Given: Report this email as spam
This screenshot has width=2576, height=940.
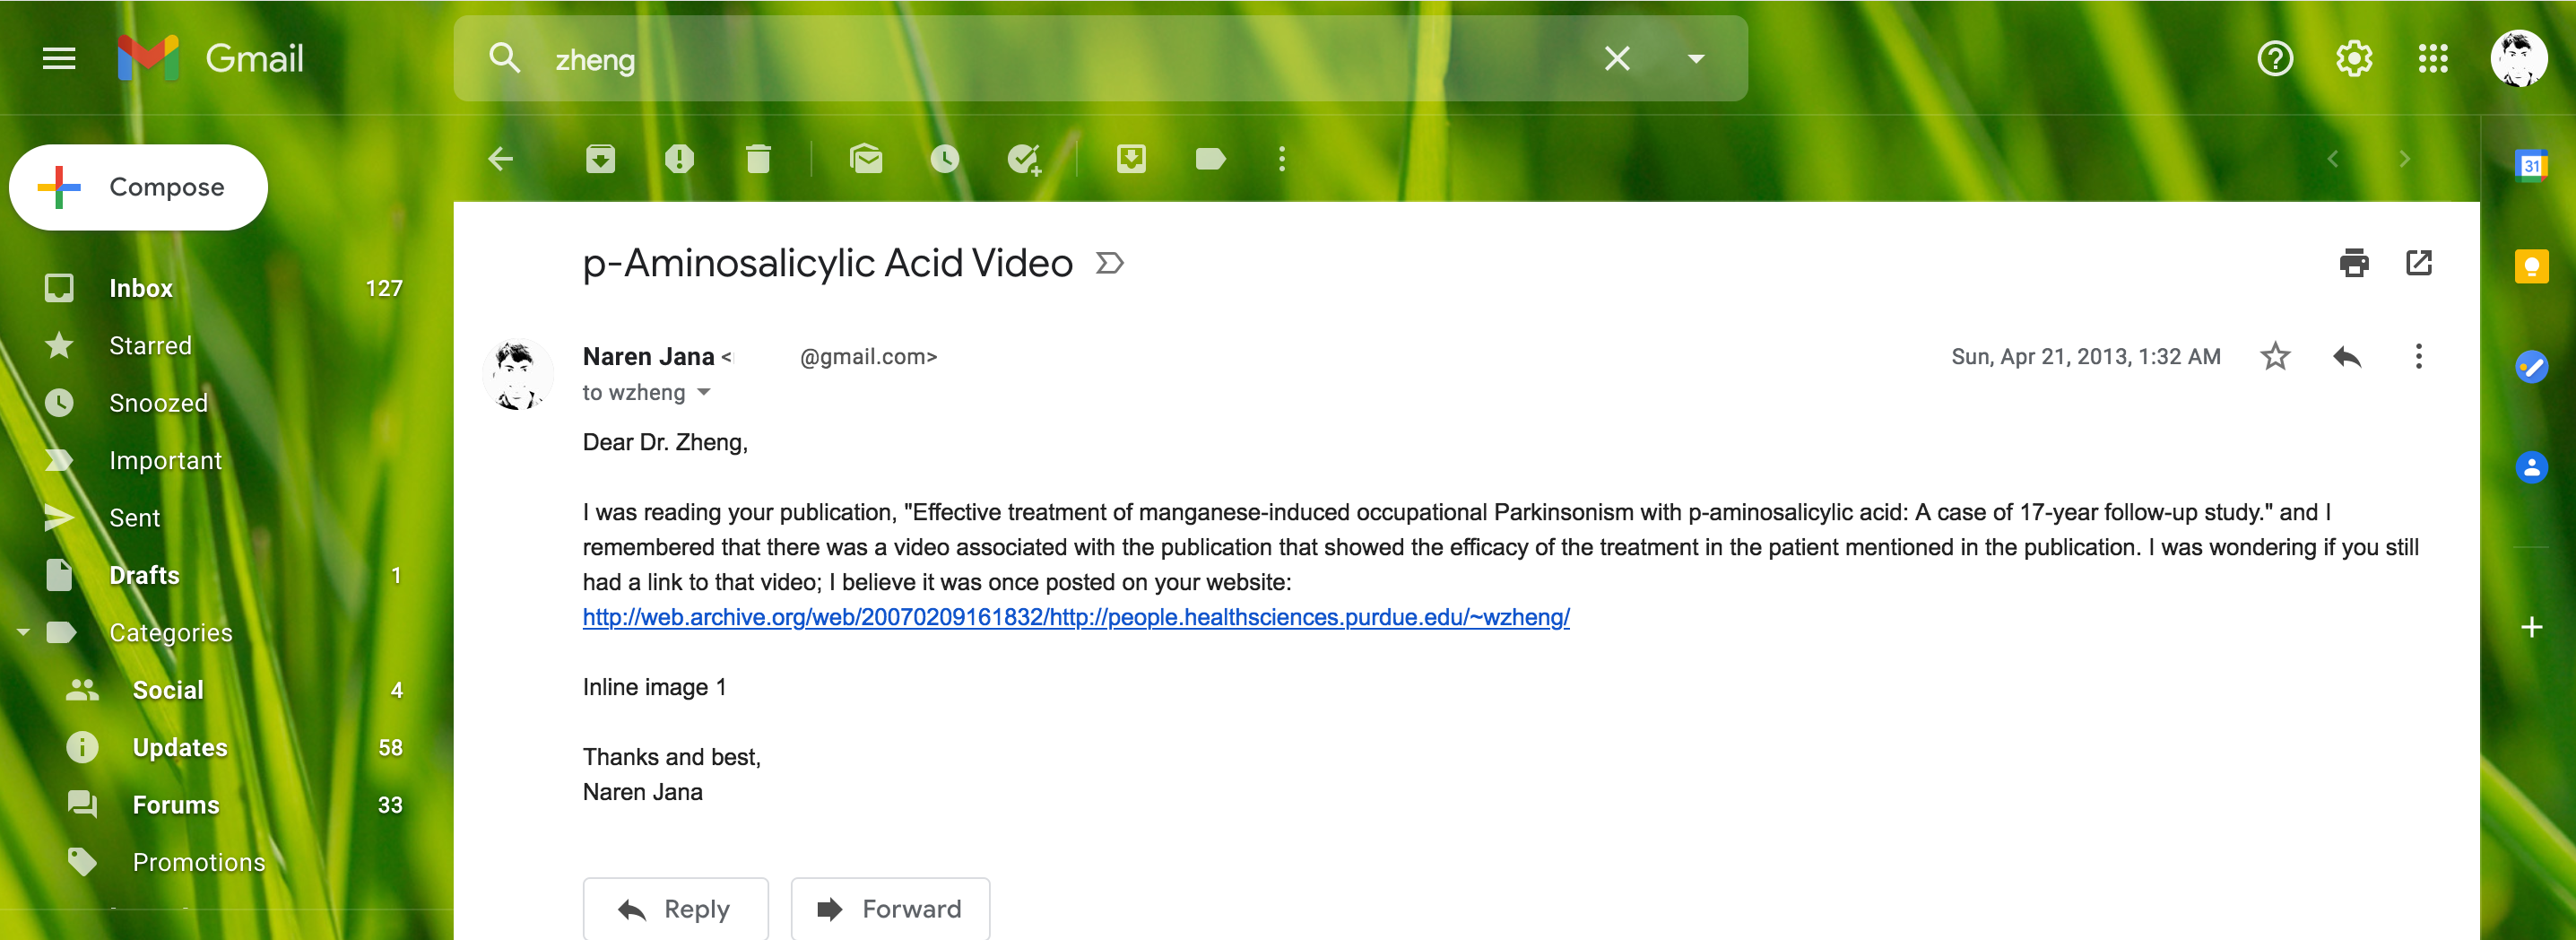Looking at the screenshot, I should (680, 158).
